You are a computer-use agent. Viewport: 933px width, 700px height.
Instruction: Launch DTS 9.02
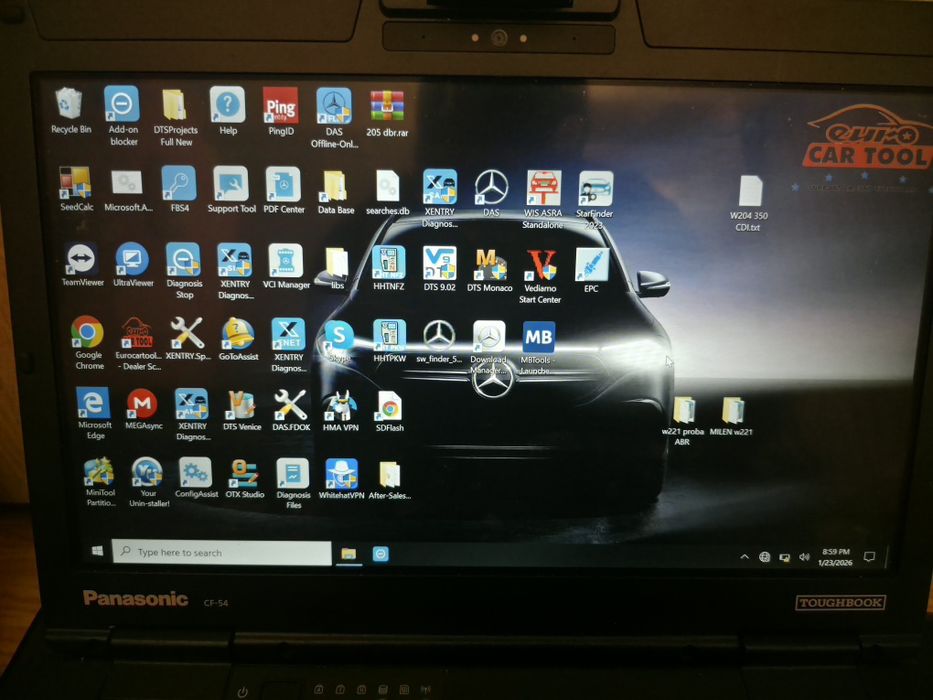[440, 263]
